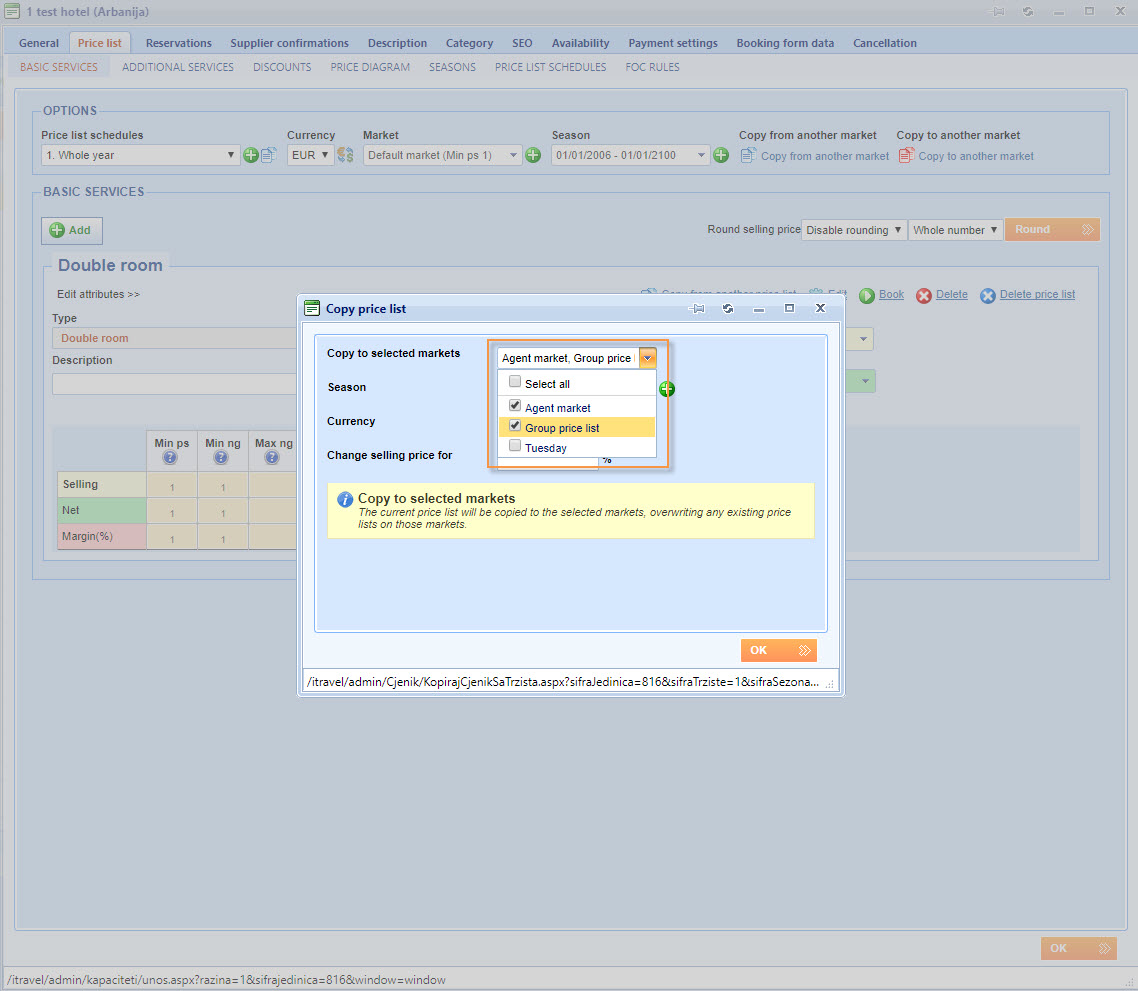Click green Book play icon
Screen dimensions: 1138x991
tap(867, 295)
